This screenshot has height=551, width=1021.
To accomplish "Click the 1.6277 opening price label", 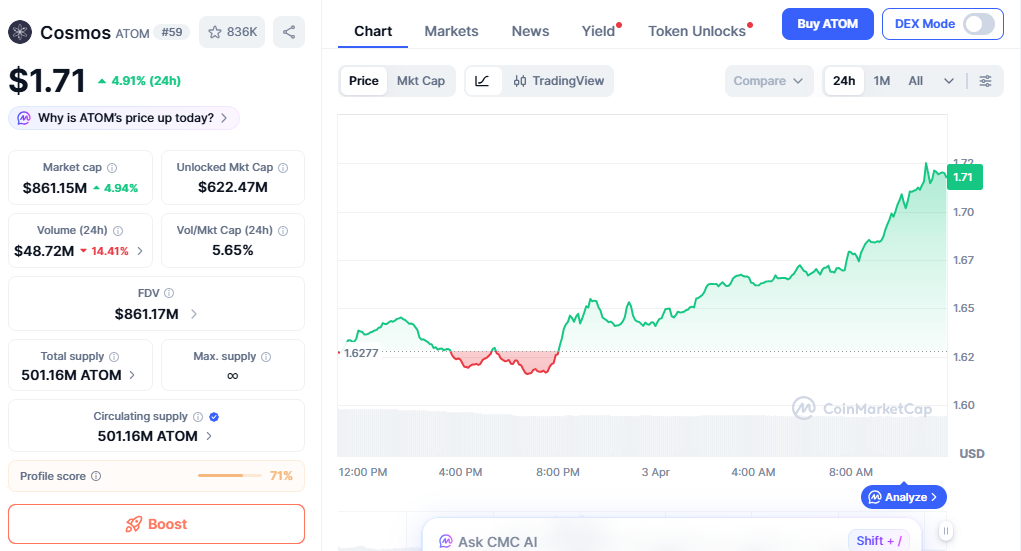I will point(361,353).
